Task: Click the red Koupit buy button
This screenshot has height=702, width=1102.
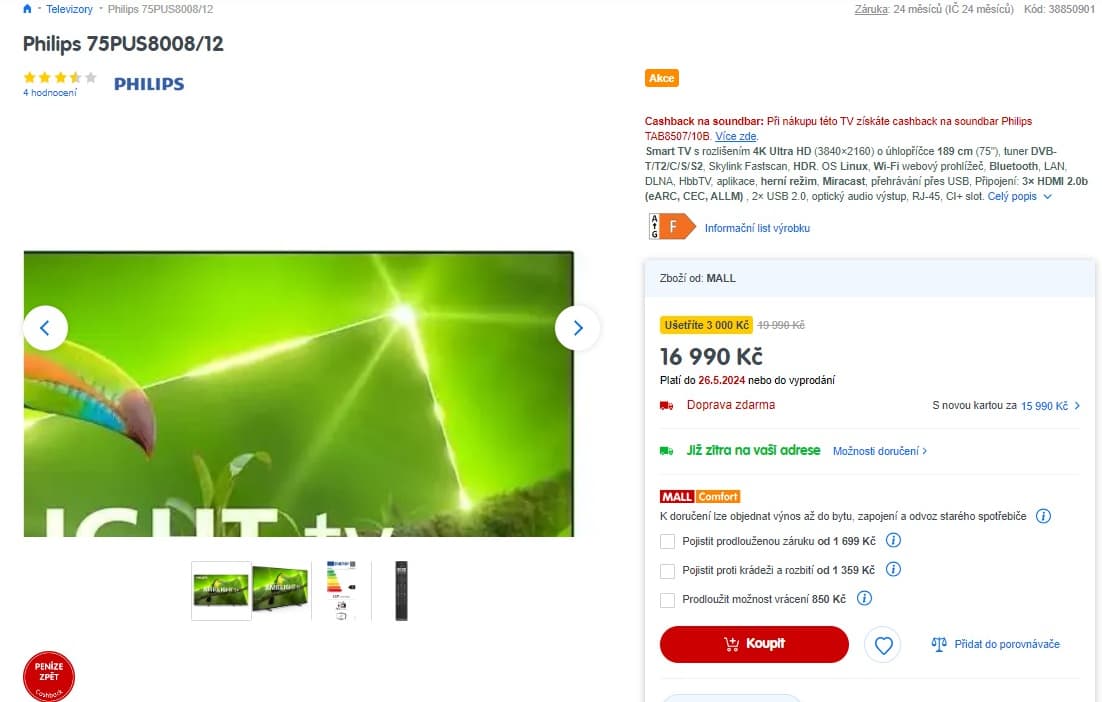Action: 754,644
